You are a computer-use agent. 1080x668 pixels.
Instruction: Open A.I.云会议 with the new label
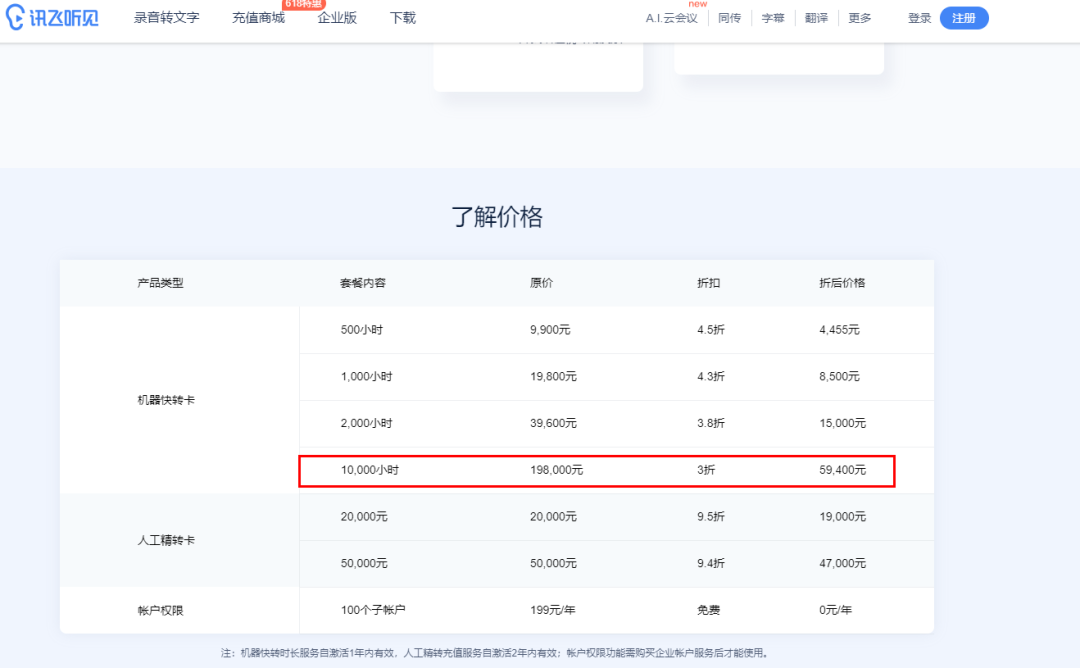tap(673, 17)
